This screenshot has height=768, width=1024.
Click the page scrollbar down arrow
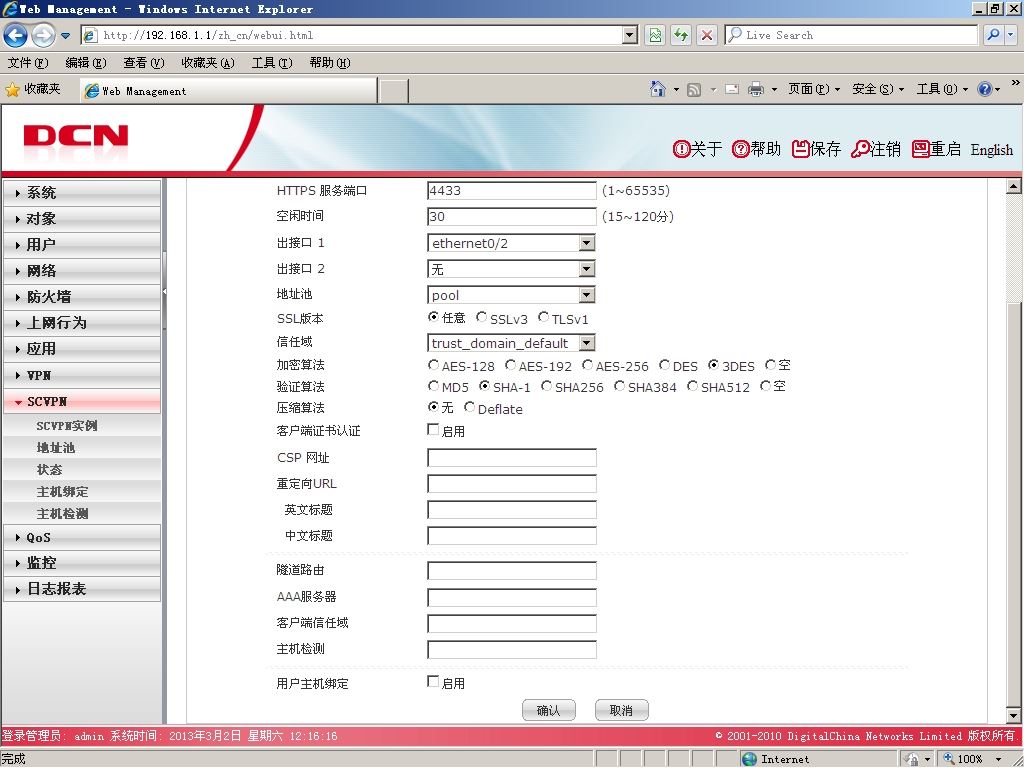pyautogui.click(x=1013, y=716)
